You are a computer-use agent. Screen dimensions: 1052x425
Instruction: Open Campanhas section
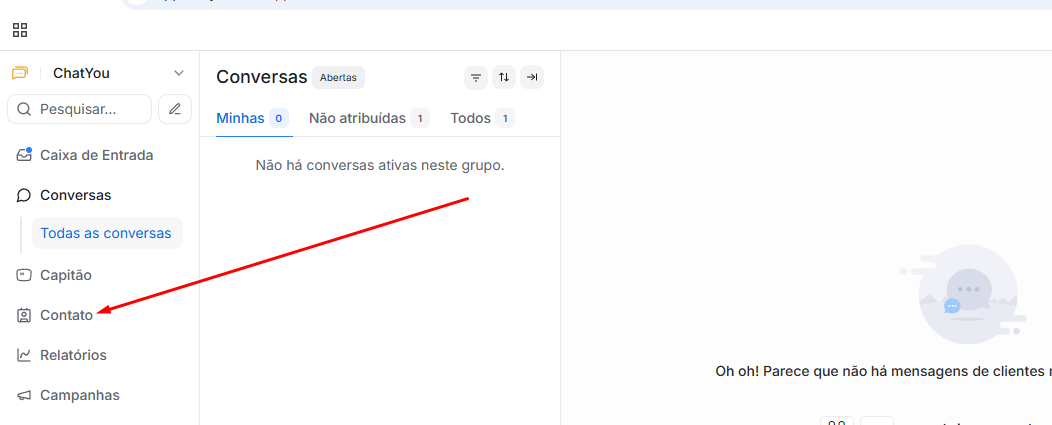click(79, 395)
